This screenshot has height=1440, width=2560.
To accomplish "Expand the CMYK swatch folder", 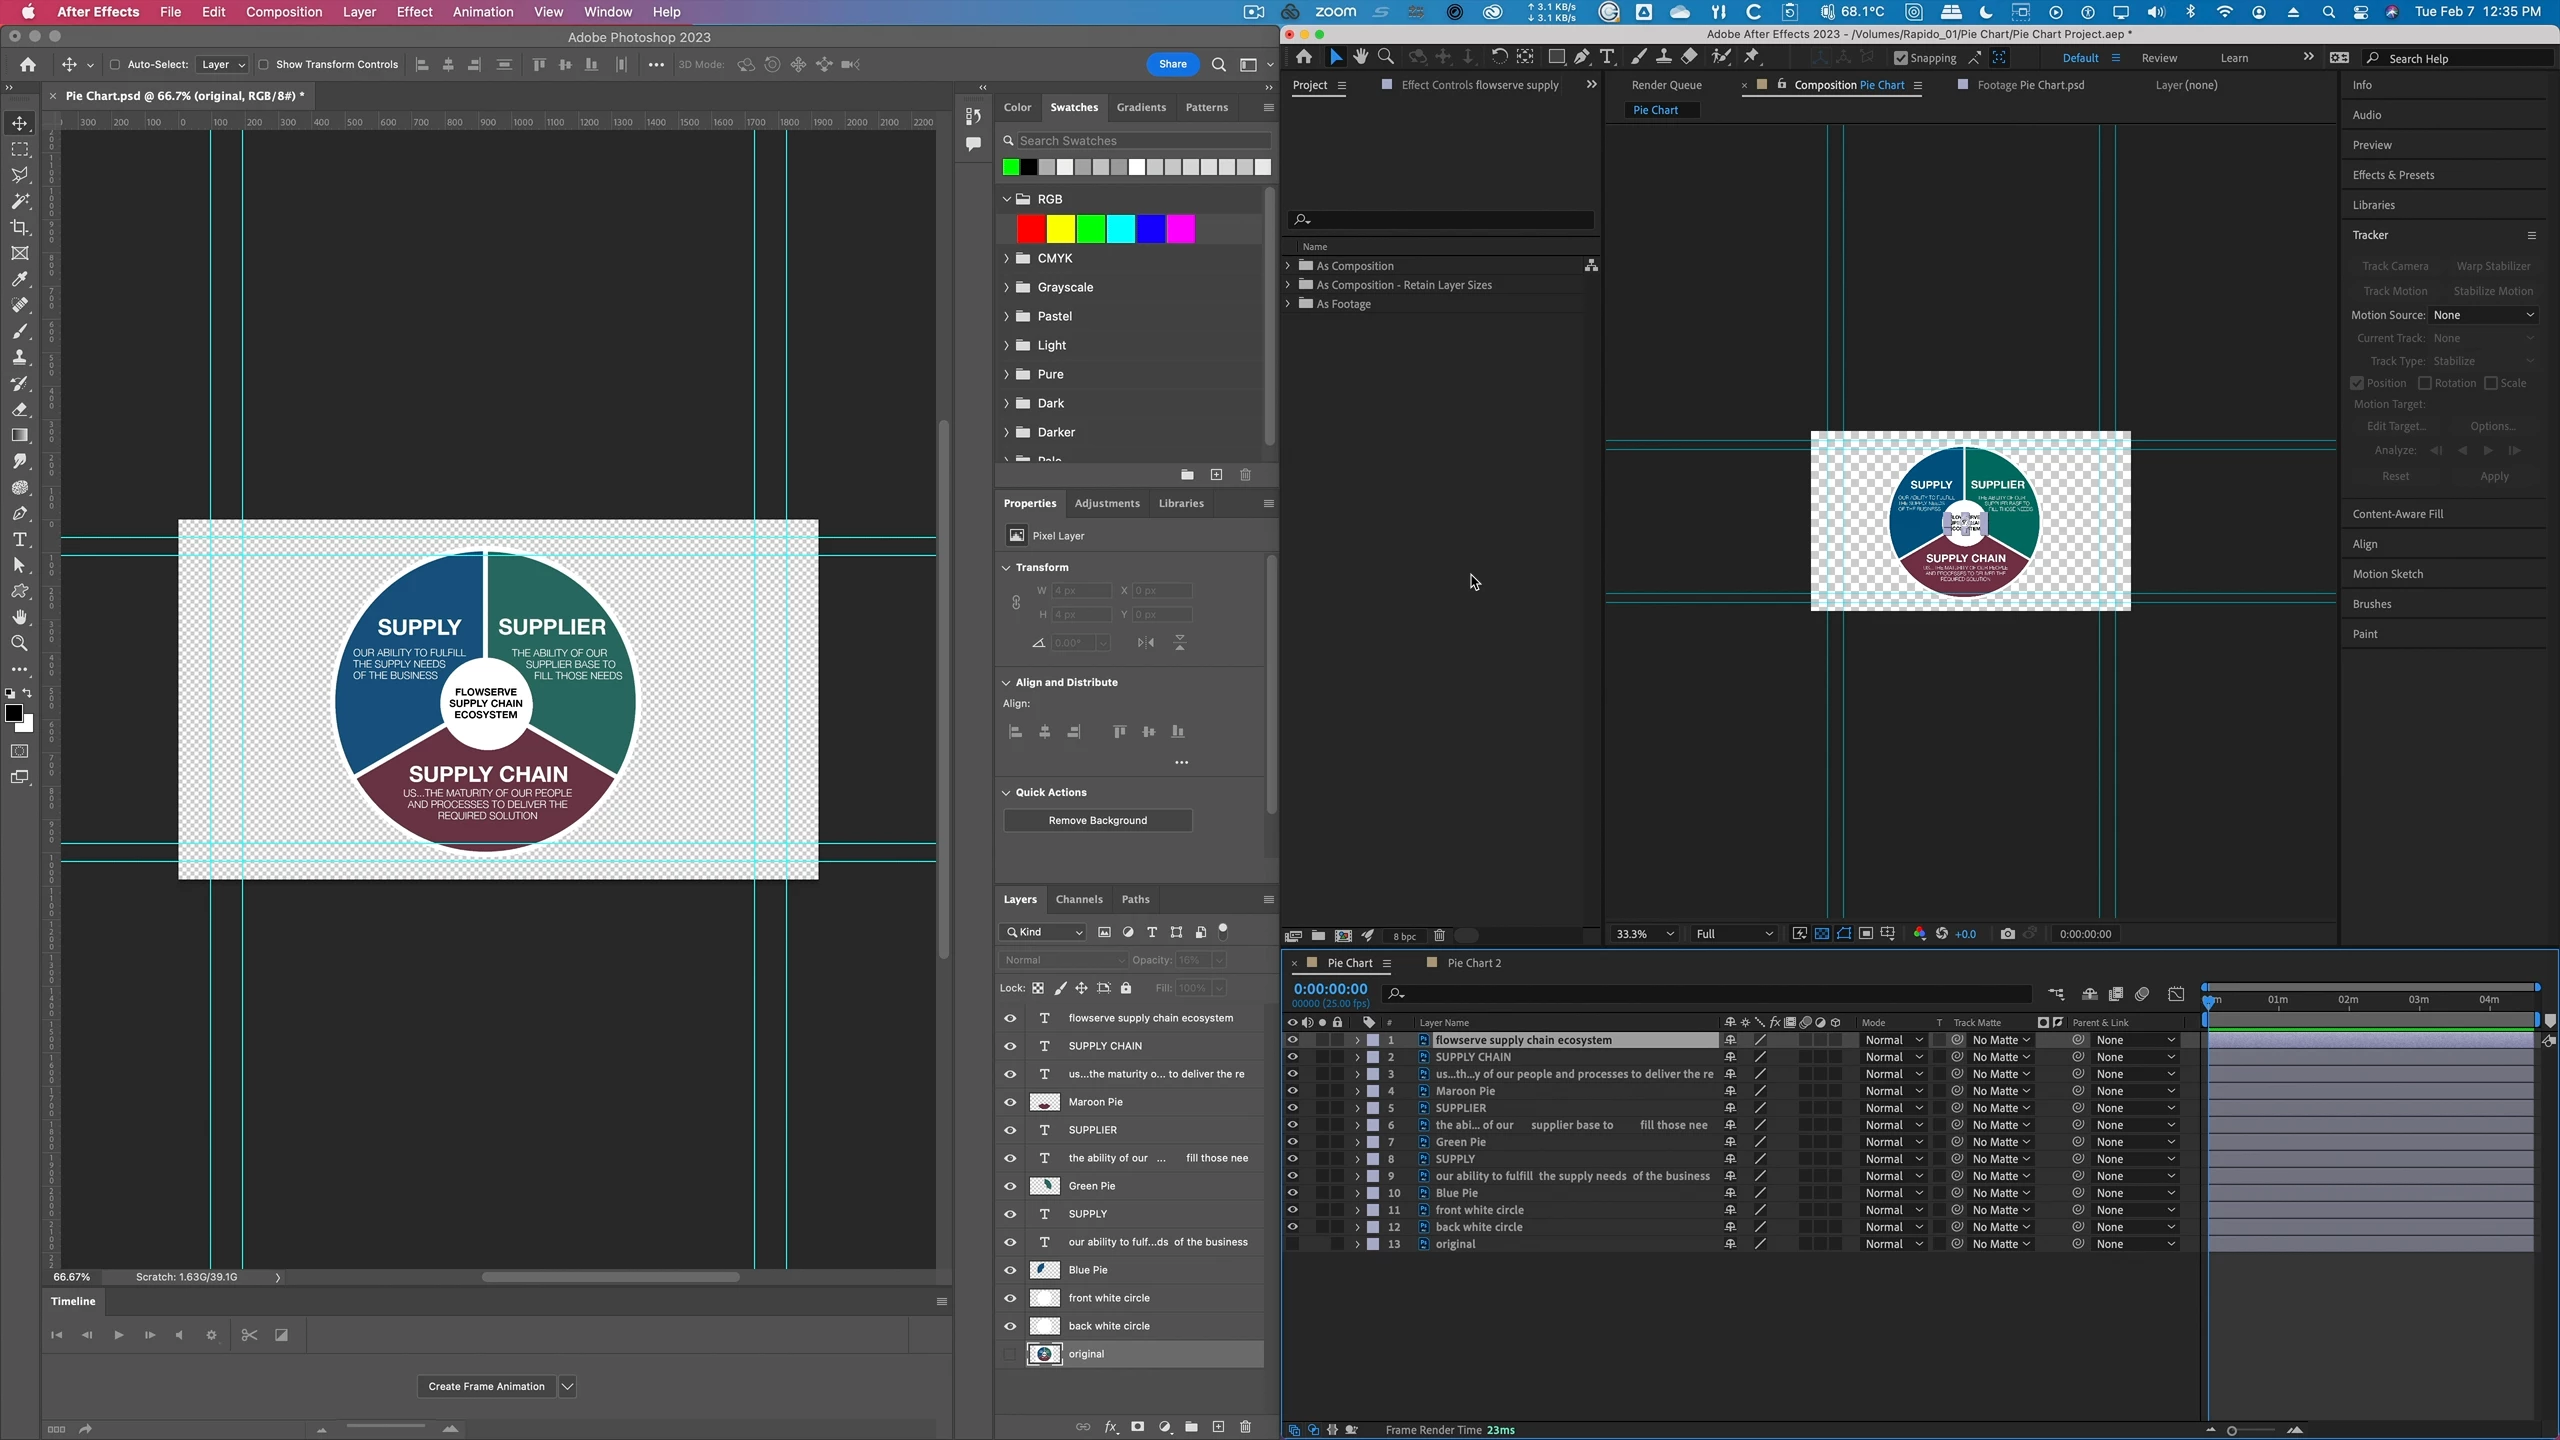I will (x=1006, y=258).
